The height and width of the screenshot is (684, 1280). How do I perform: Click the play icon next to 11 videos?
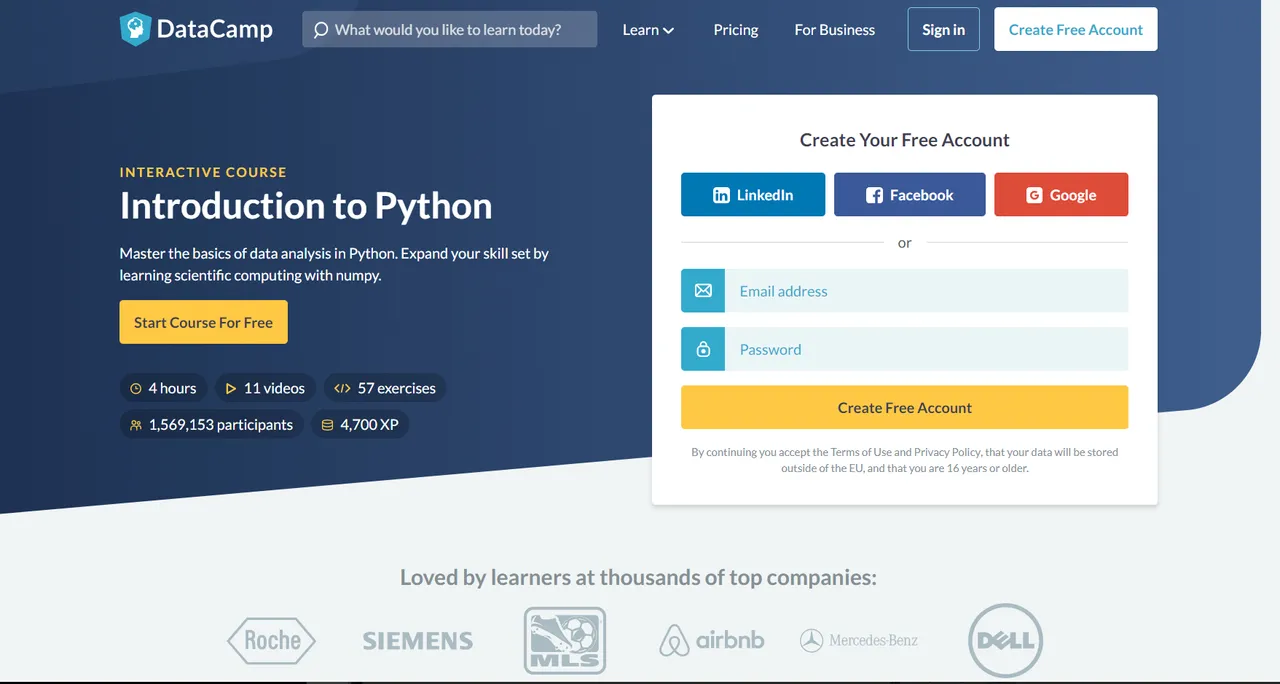(231, 388)
